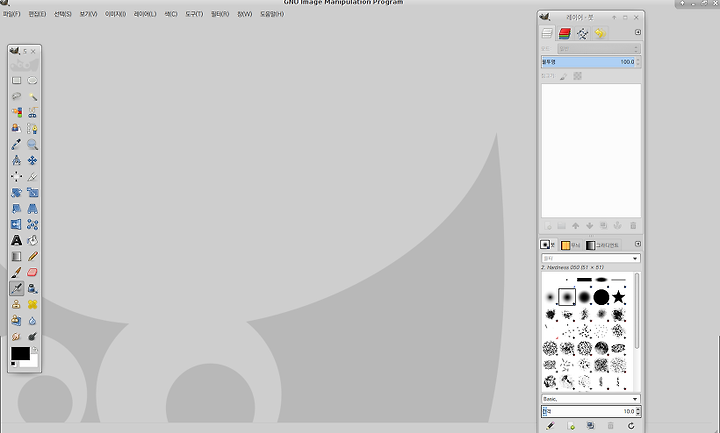
Task: Select the Free Select lasso tool
Action: point(17,96)
